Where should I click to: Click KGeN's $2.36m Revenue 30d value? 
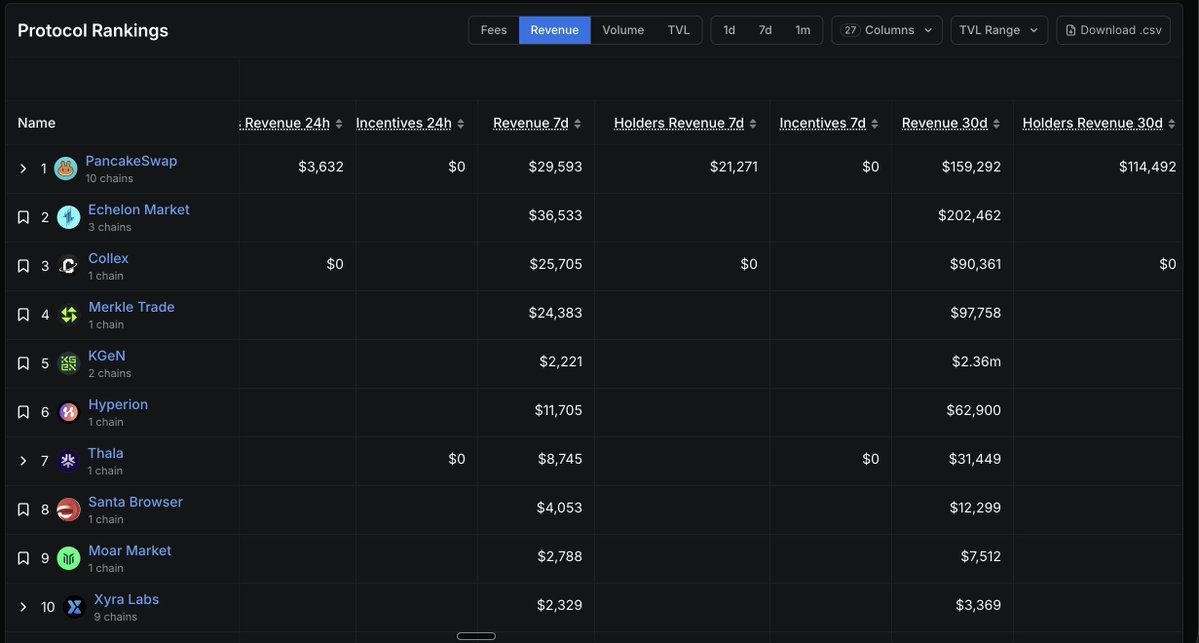pyautogui.click(x=976, y=361)
